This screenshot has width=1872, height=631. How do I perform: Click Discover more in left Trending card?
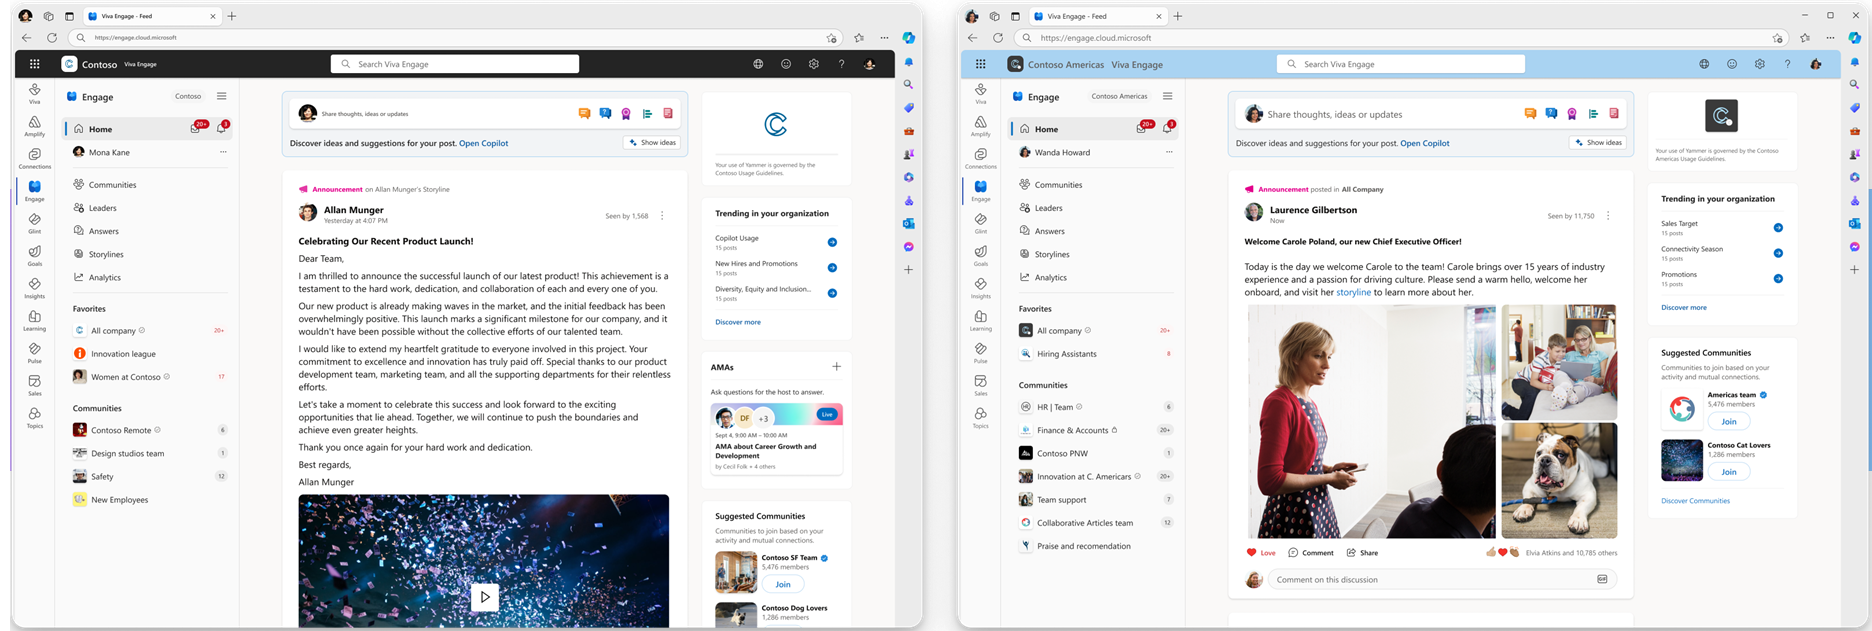tap(738, 322)
